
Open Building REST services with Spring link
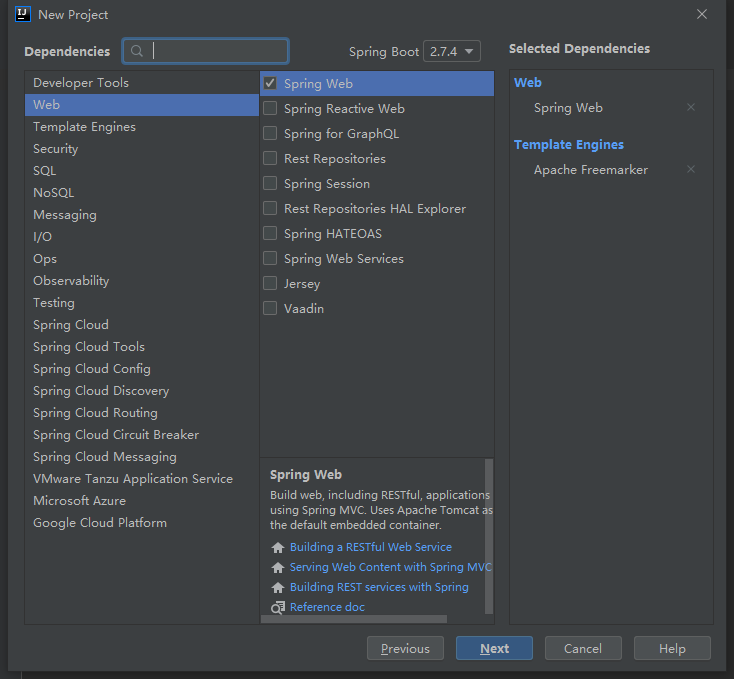pos(379,587)
